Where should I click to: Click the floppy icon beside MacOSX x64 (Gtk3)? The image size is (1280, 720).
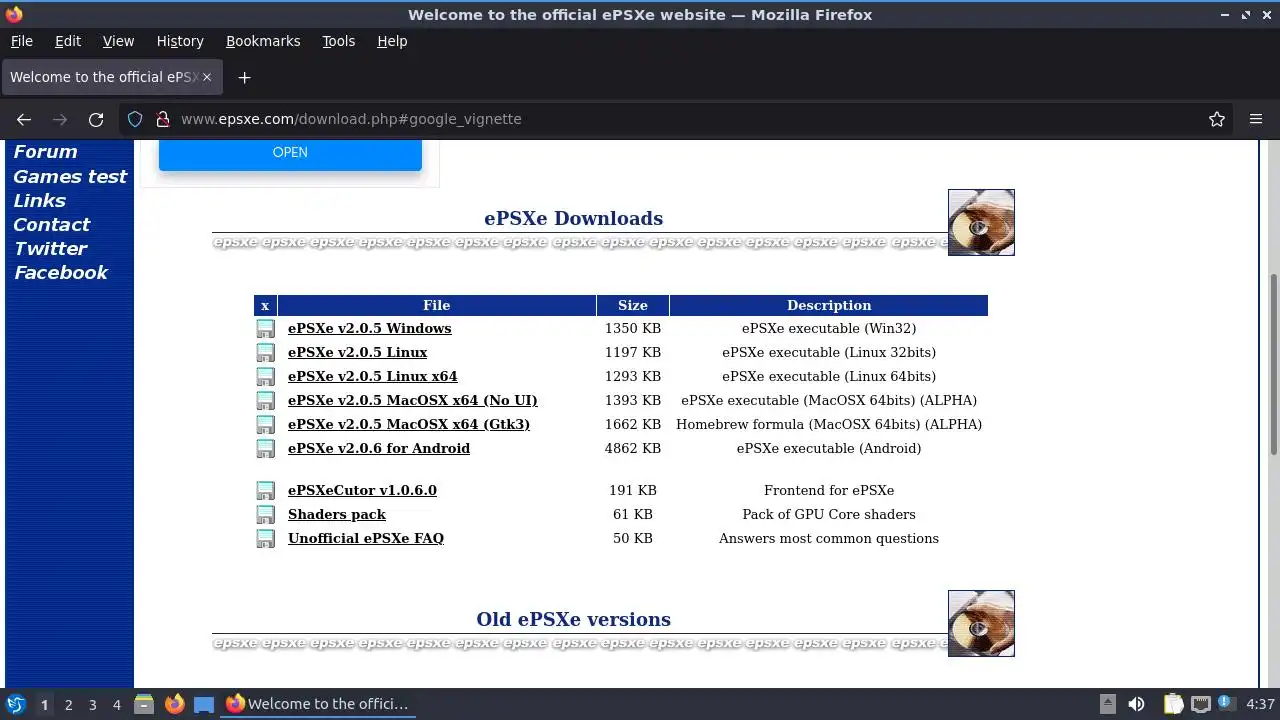tap(265, 424)
